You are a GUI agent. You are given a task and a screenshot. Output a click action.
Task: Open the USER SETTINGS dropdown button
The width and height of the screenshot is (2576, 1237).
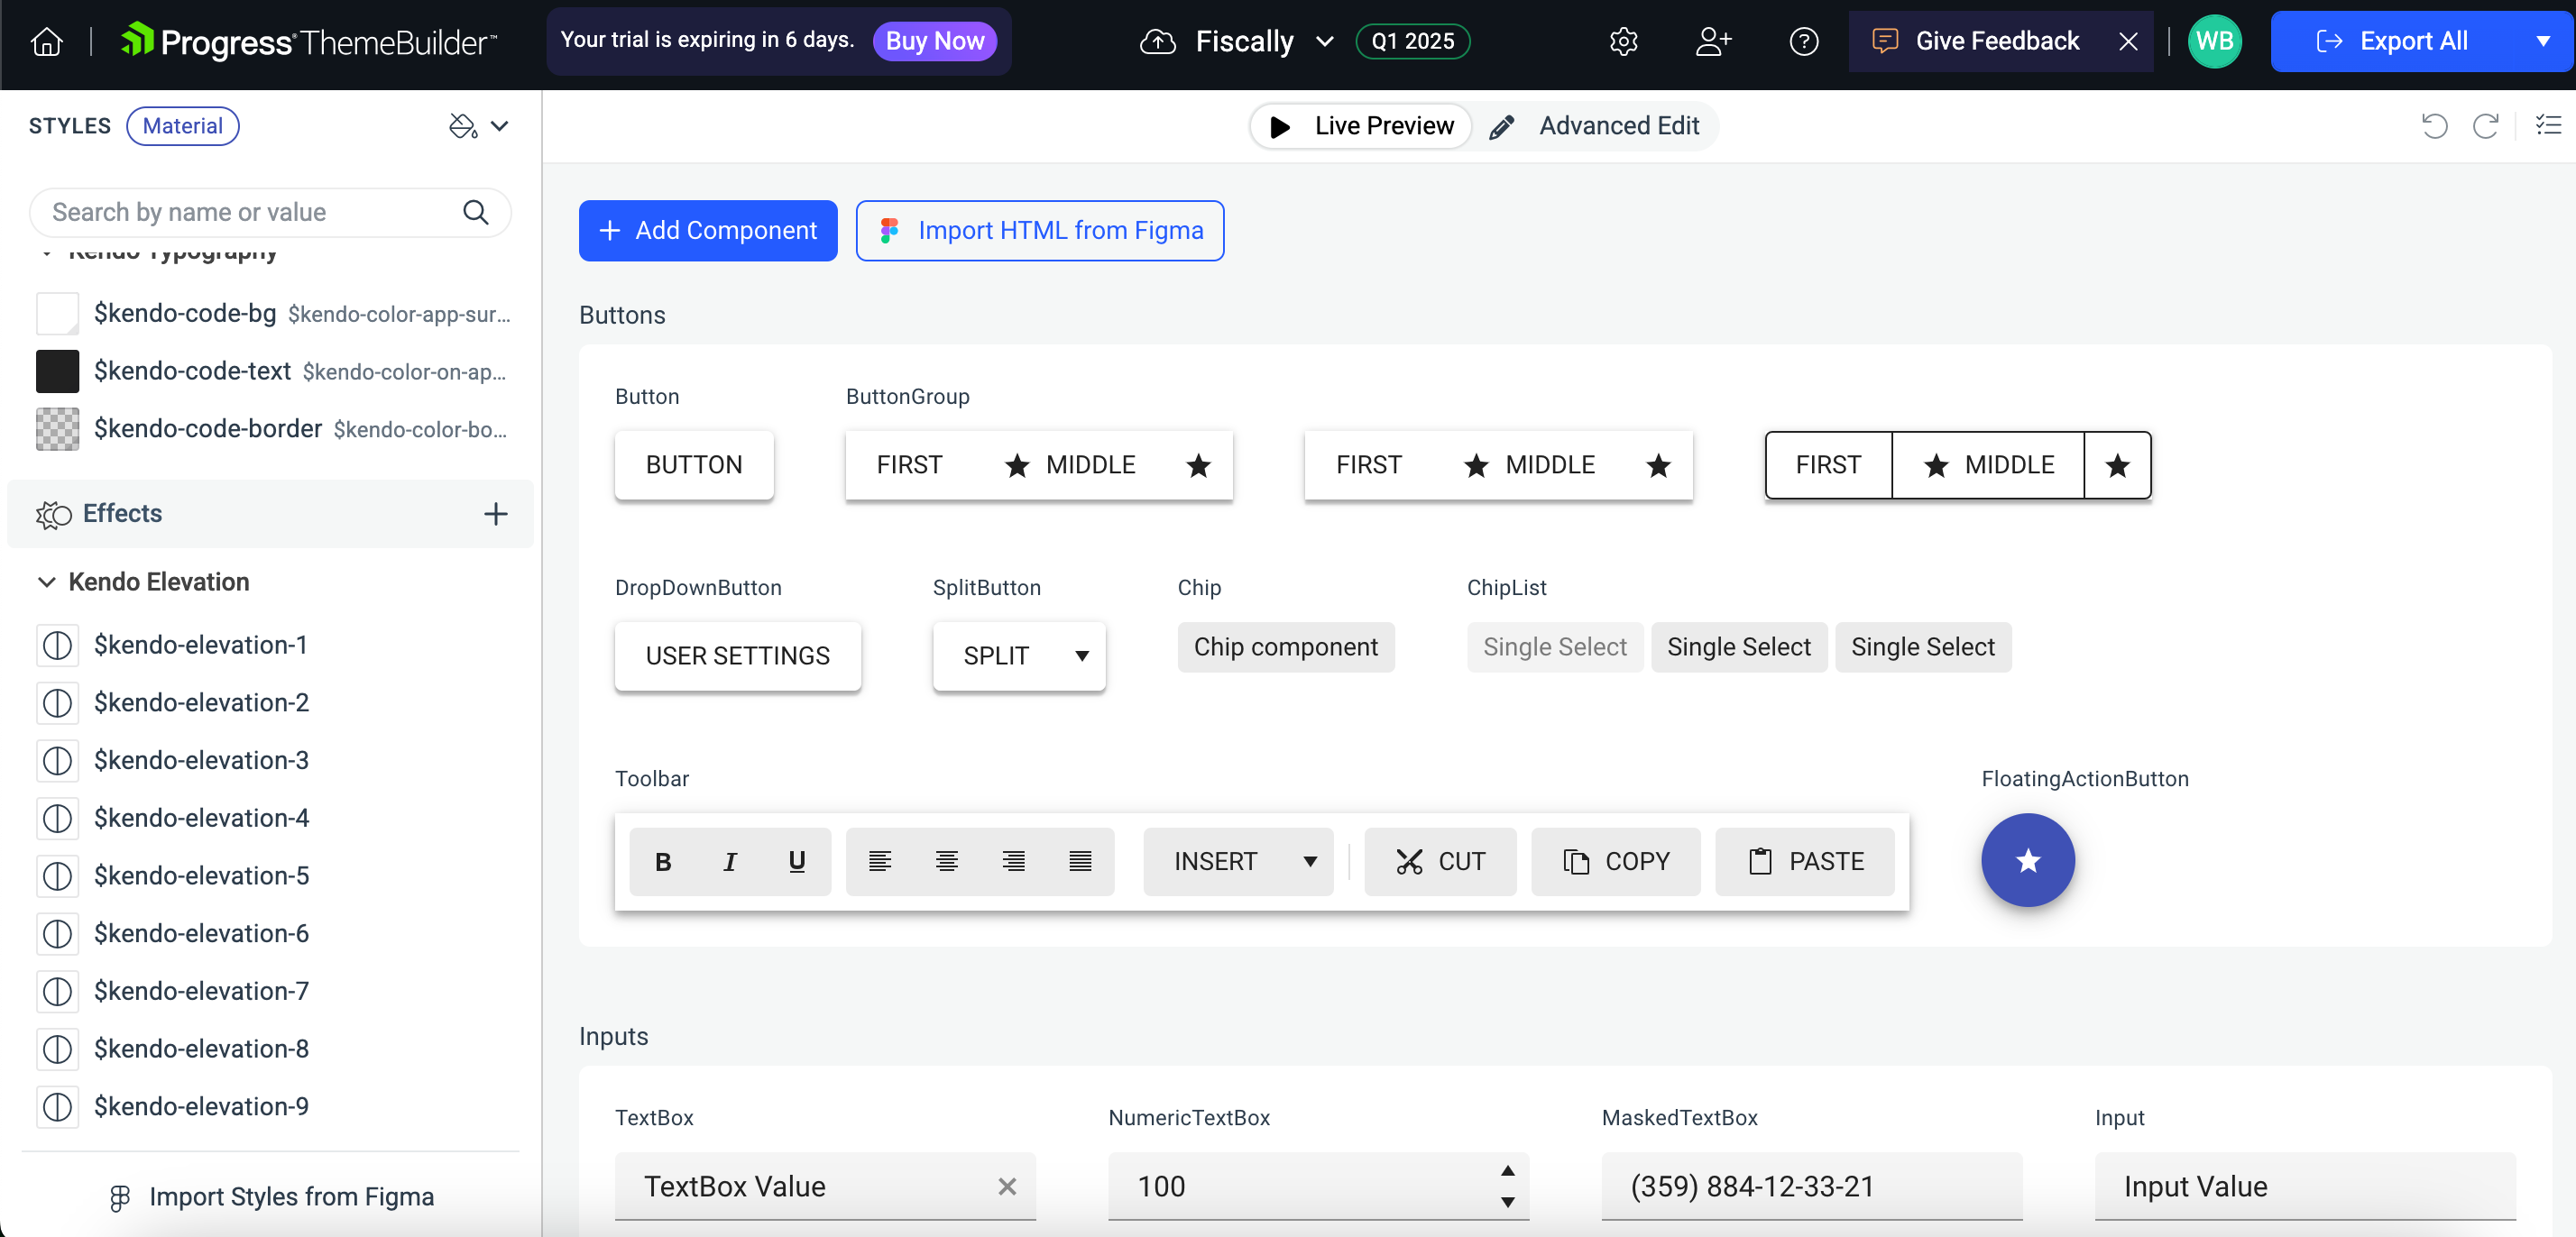738,656
